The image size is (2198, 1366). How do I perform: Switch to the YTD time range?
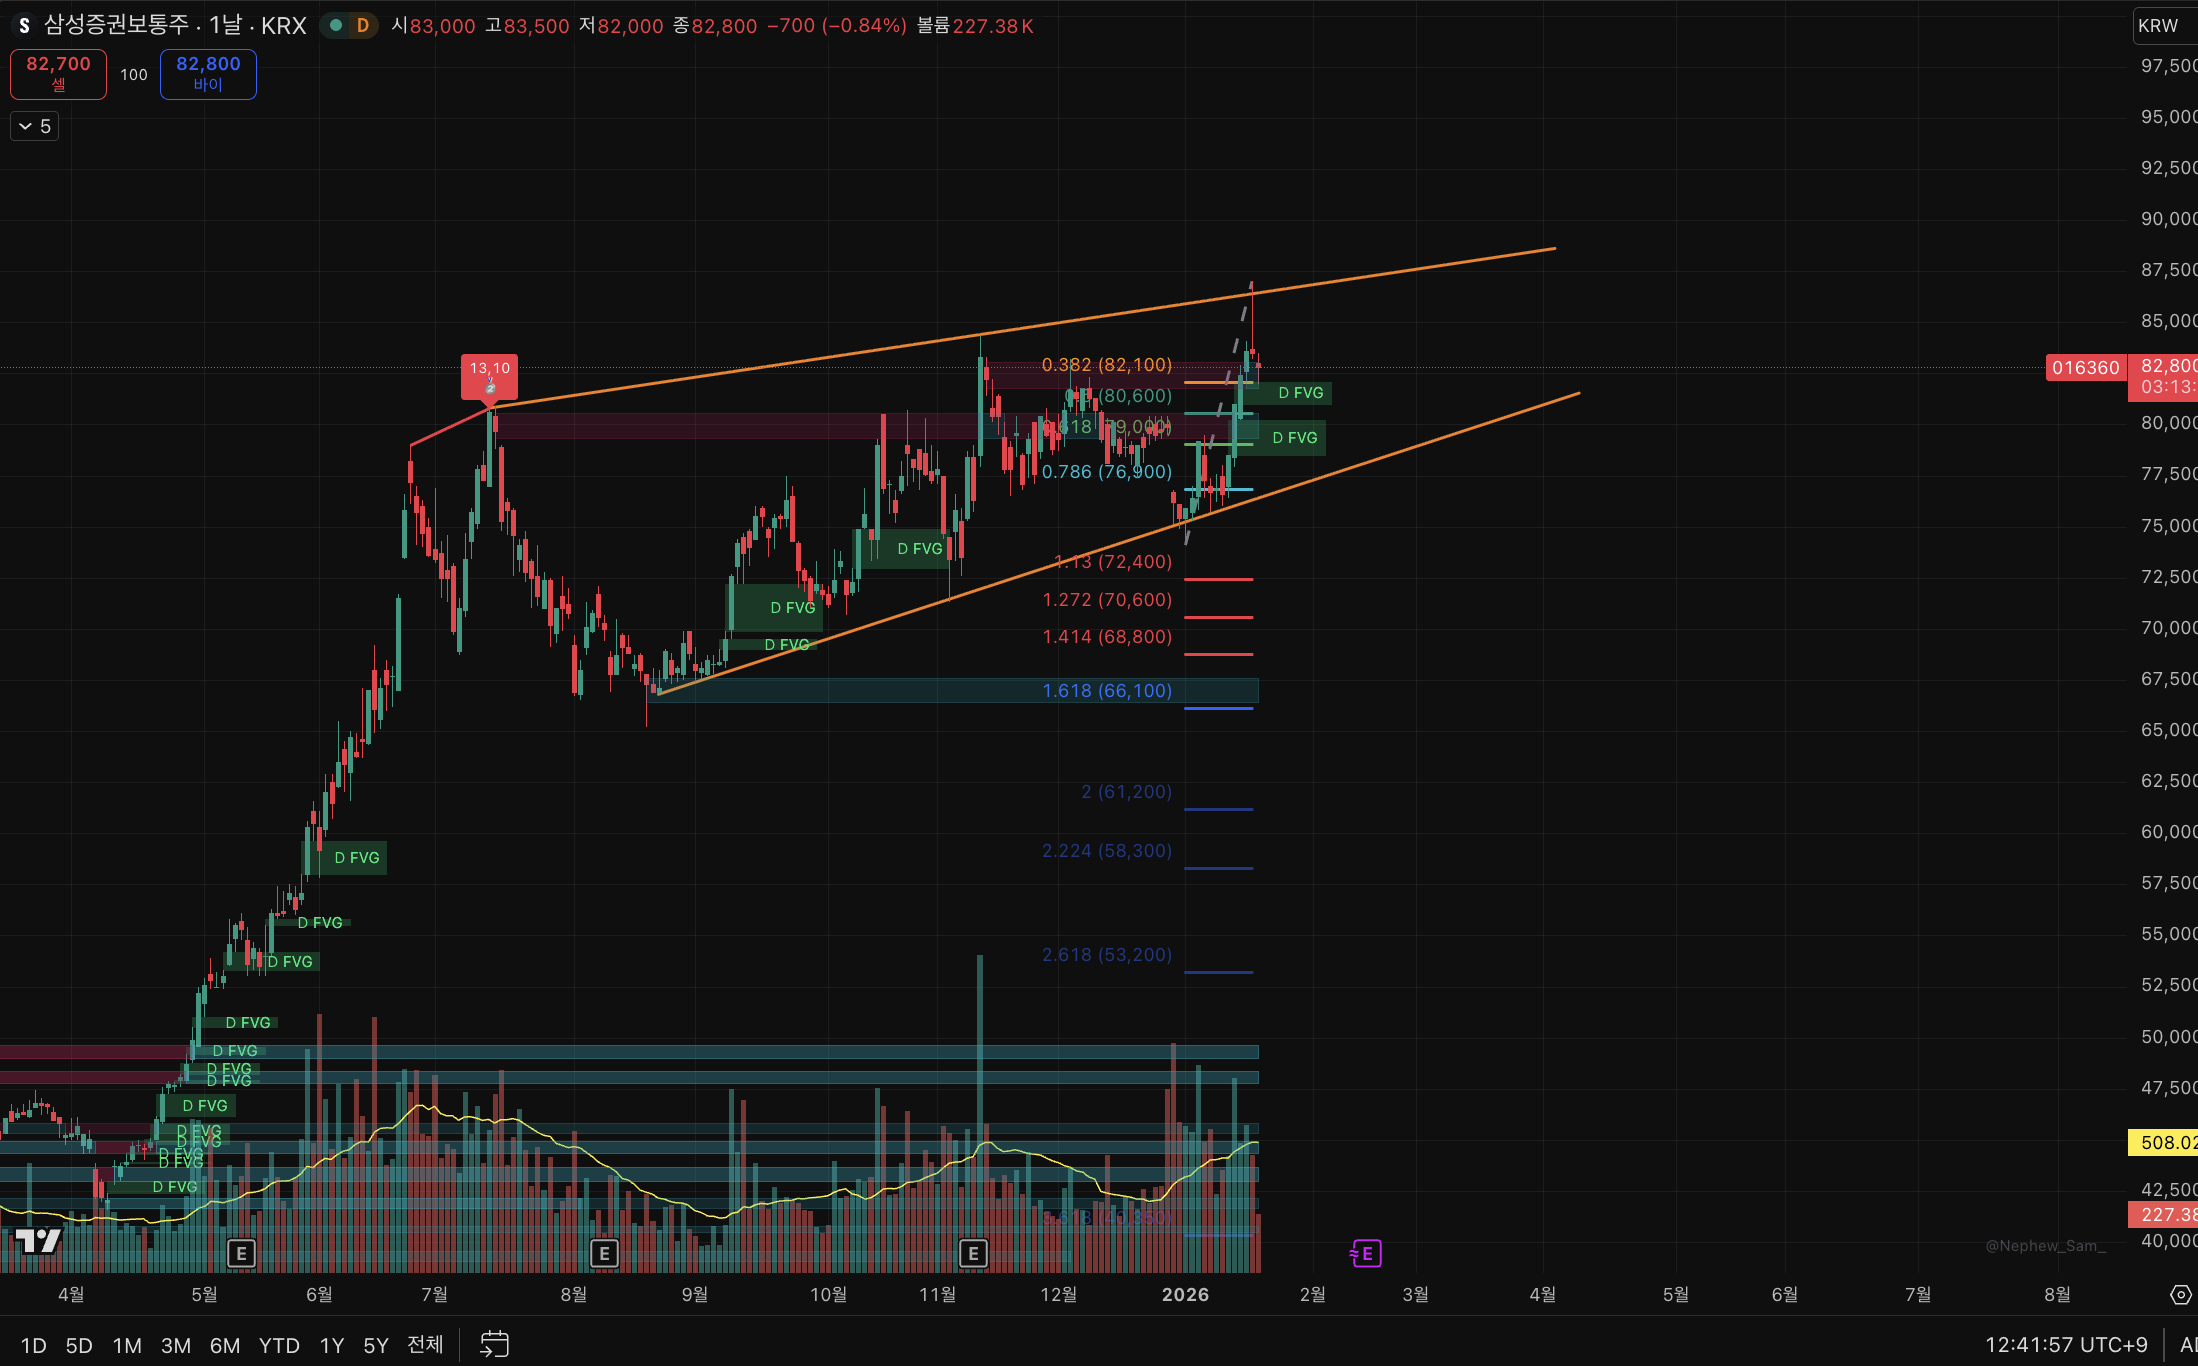tap(279, 1345)
